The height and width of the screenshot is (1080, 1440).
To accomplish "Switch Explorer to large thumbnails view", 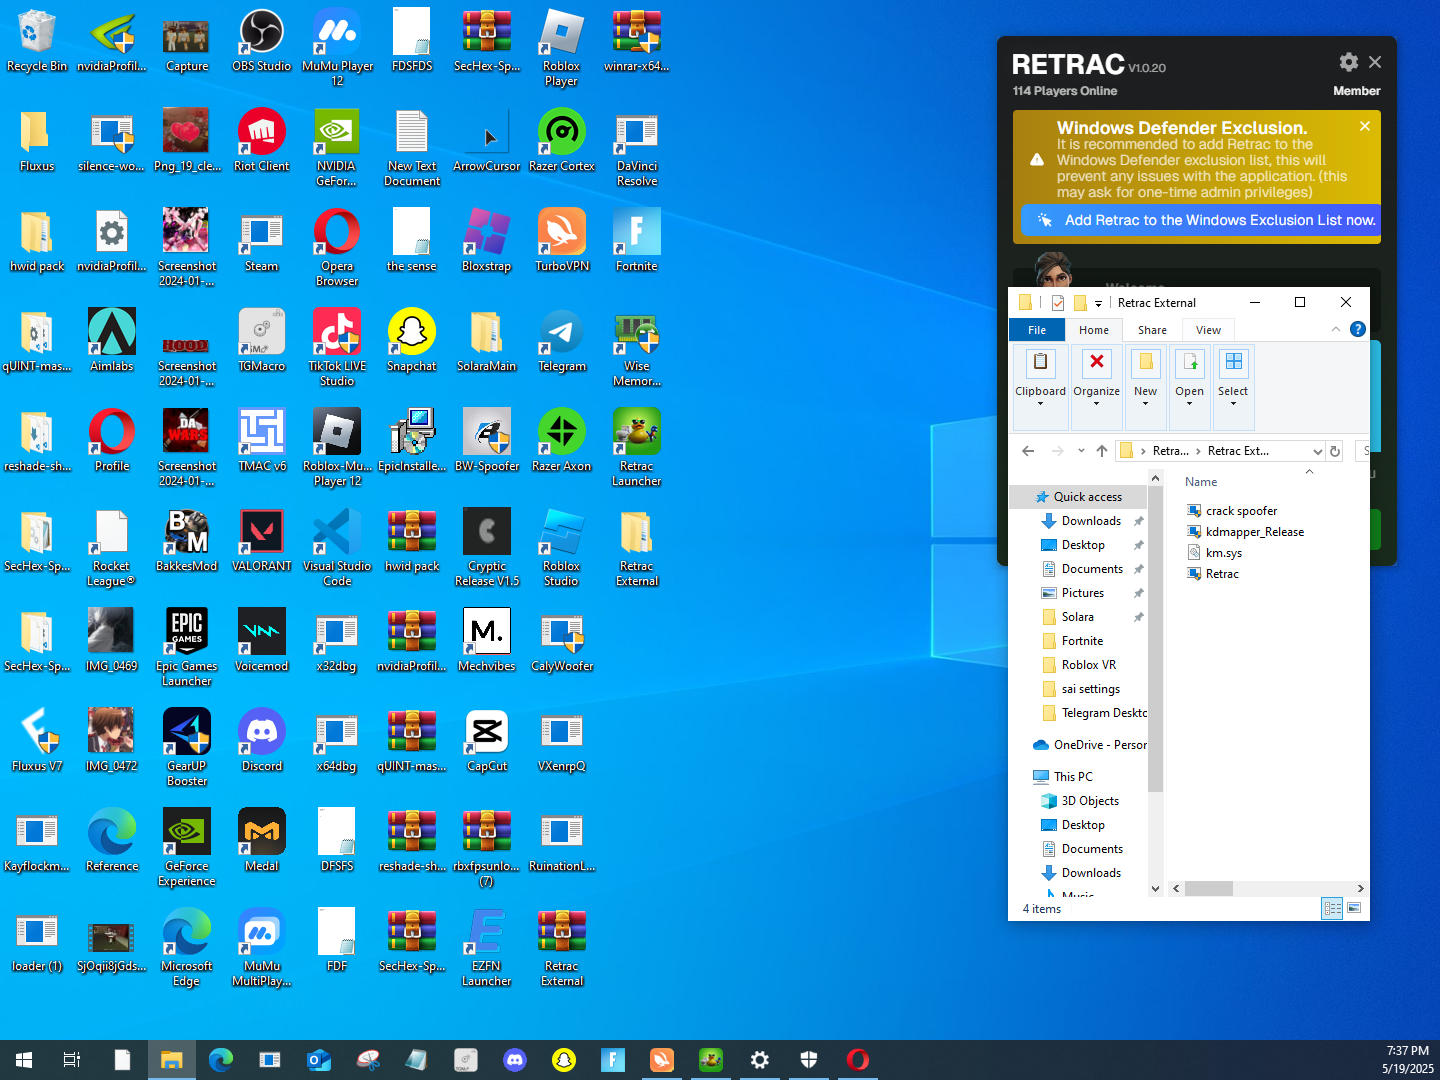I will coord(1354,908).
